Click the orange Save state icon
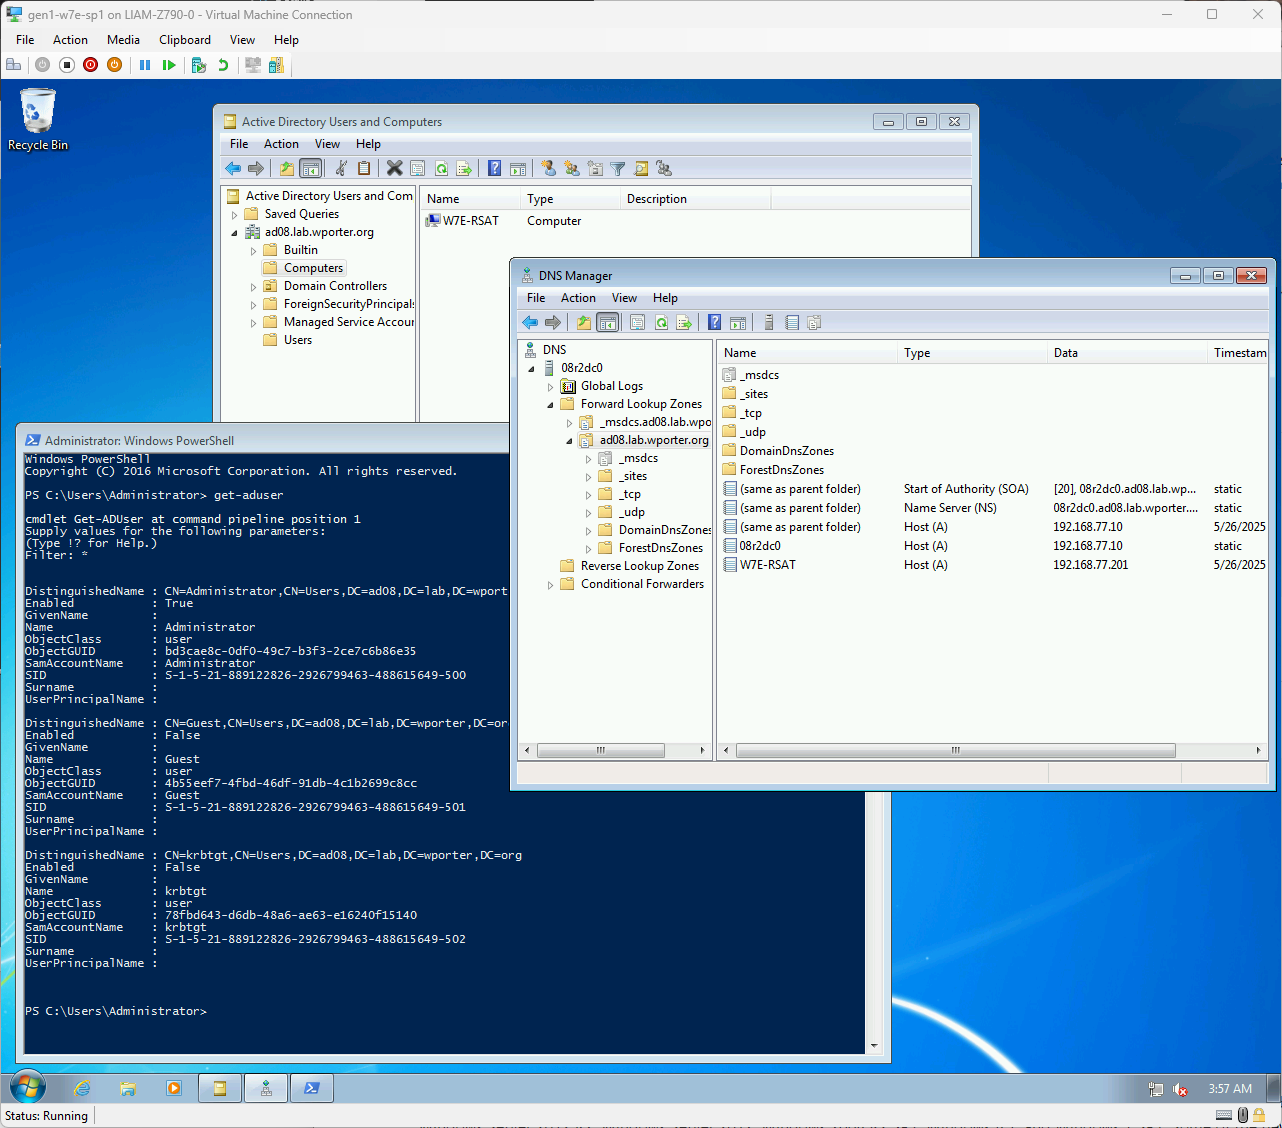 coord(114,65)
